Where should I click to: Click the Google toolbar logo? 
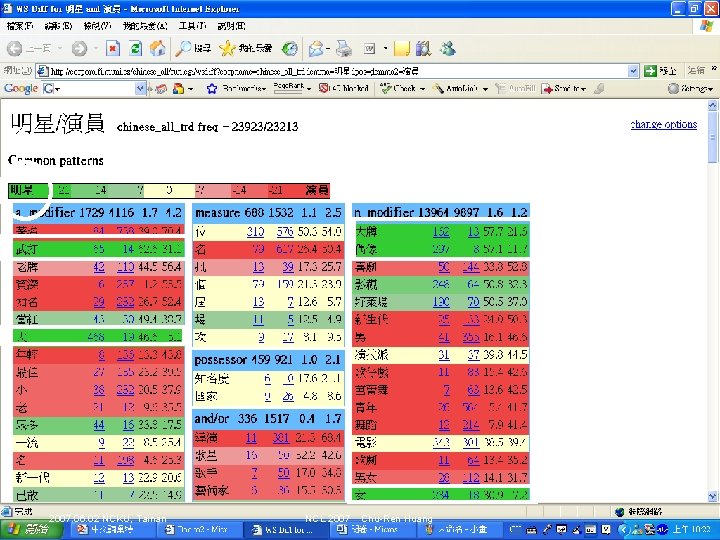[21, 89]
